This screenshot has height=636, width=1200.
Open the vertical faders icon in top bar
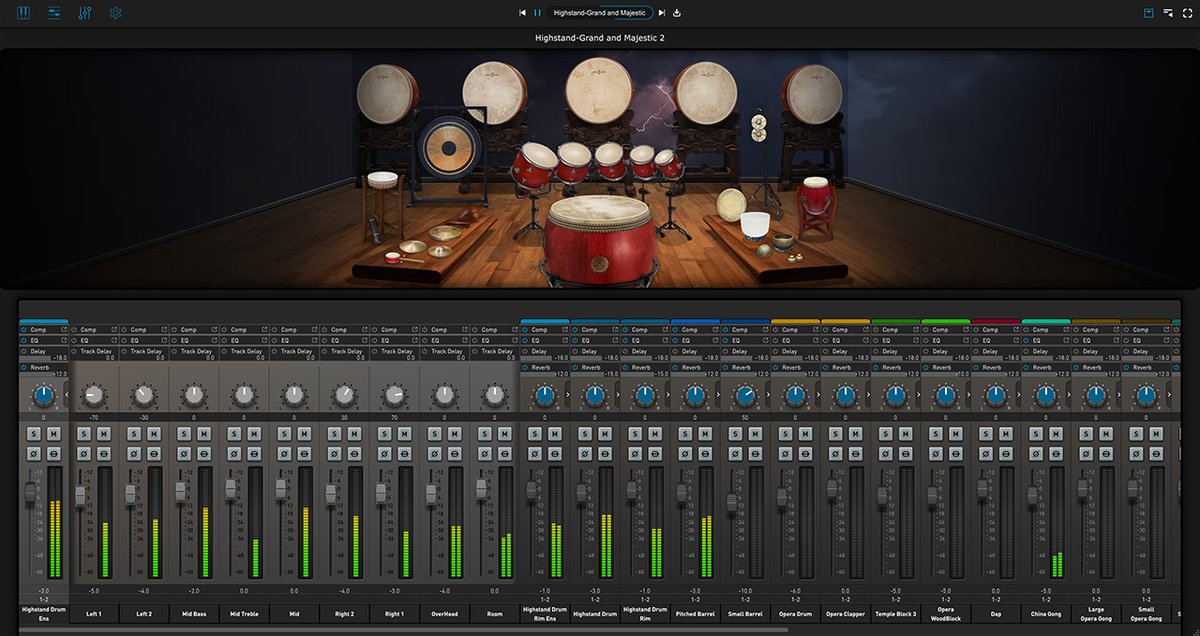(x=85, y=13)
